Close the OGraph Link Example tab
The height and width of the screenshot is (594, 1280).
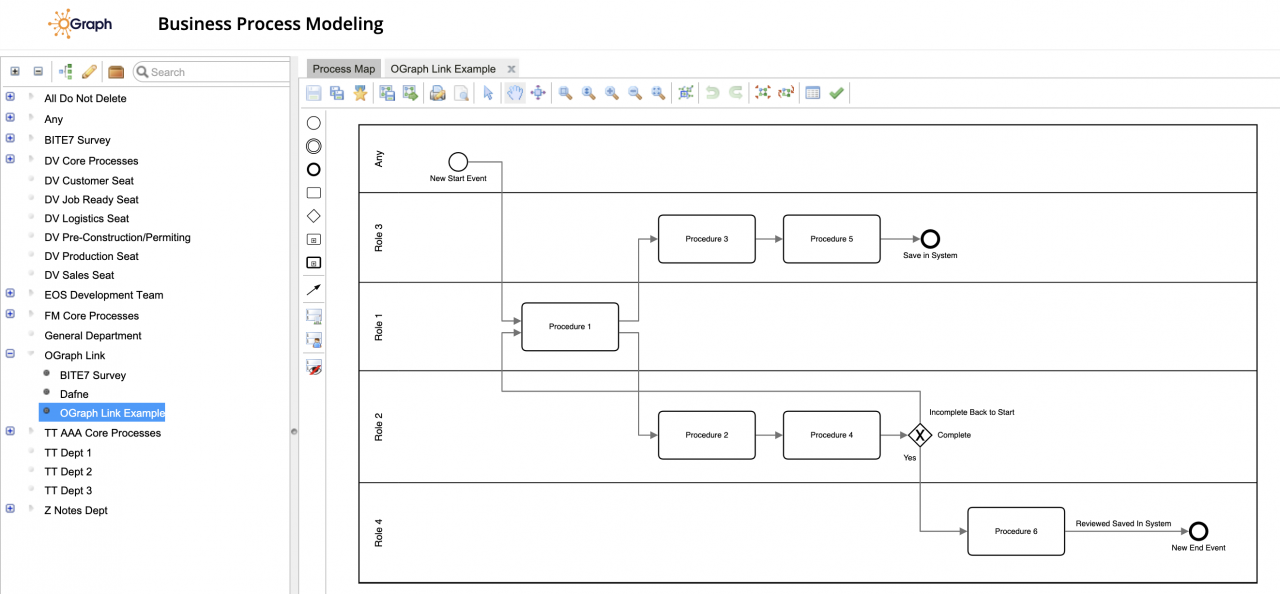click(x=511, y=68)
